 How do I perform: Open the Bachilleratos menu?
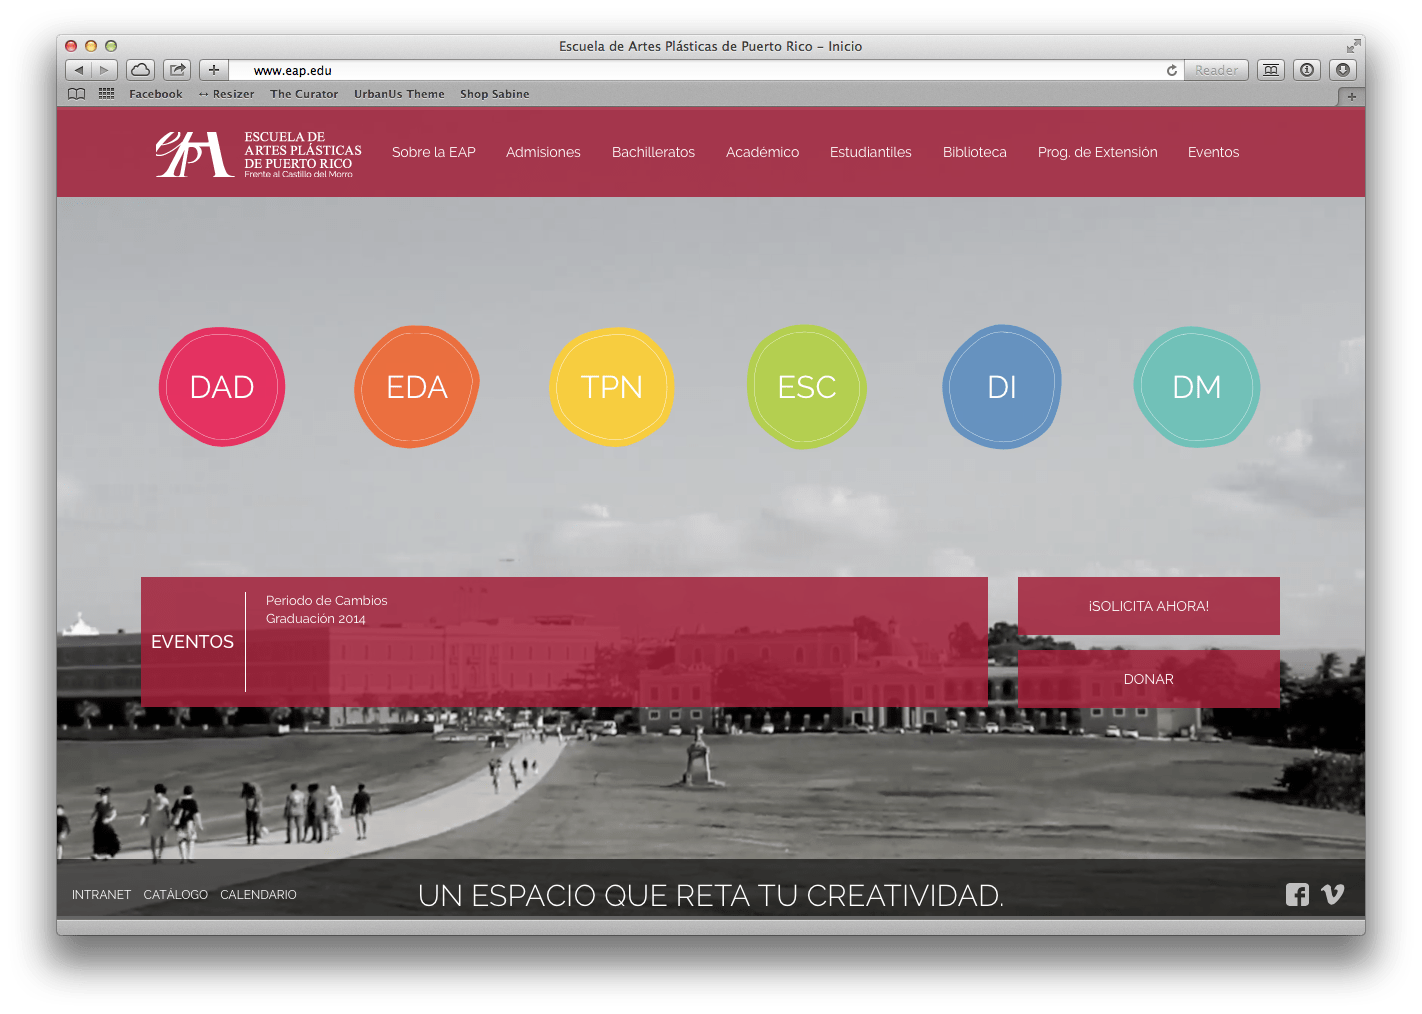tap(653, 152)
